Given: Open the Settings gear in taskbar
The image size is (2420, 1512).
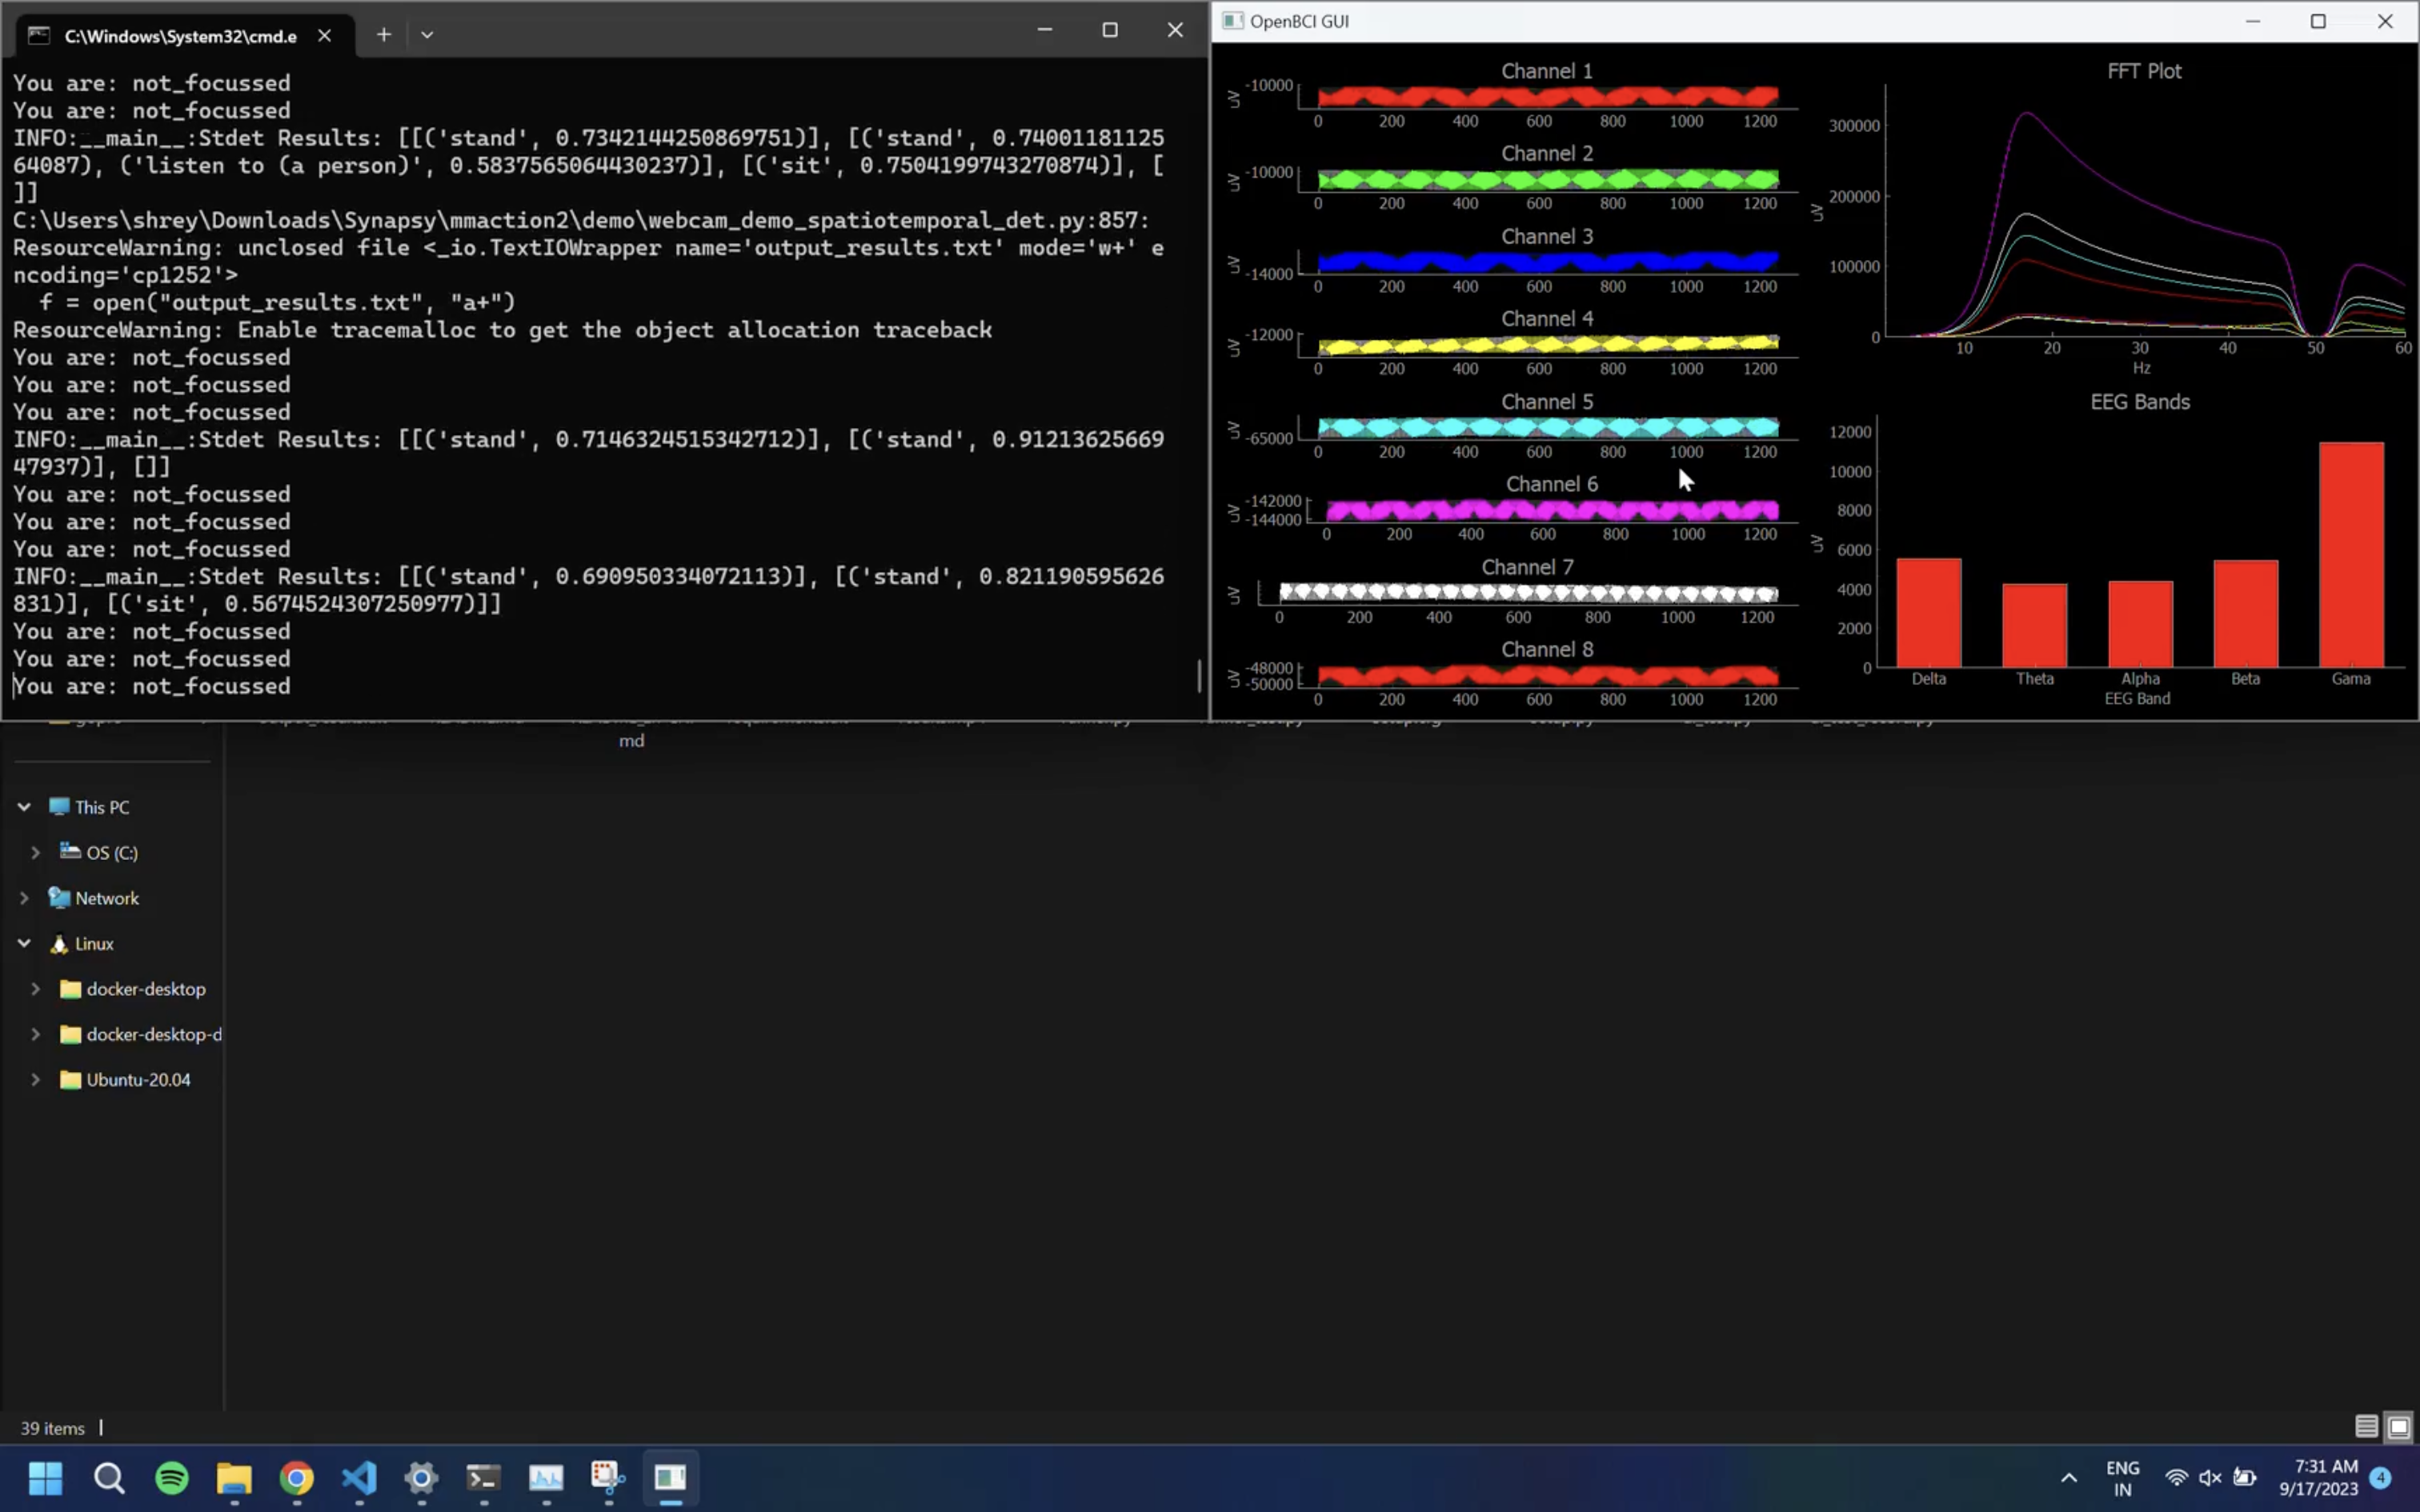Looking at the screenshot, I should tap(421, 1477).
